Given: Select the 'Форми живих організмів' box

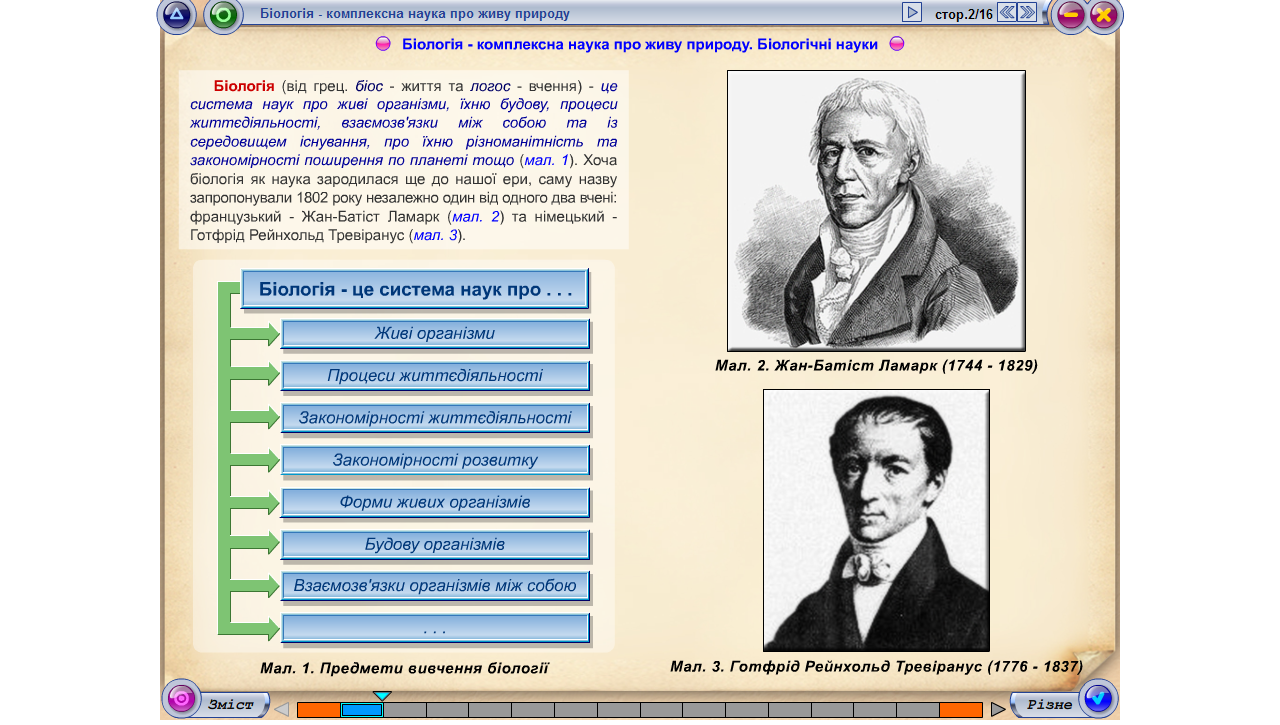Looking at the screenshot, I should click(x=435, y=502).
